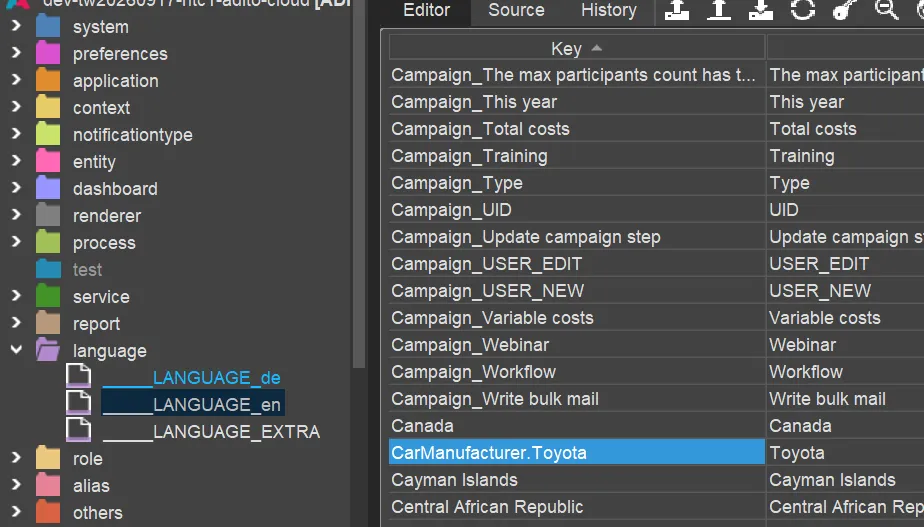Select the alias folder icon
Viewport: 924px width, 527px height.
[x=48, y=486]
